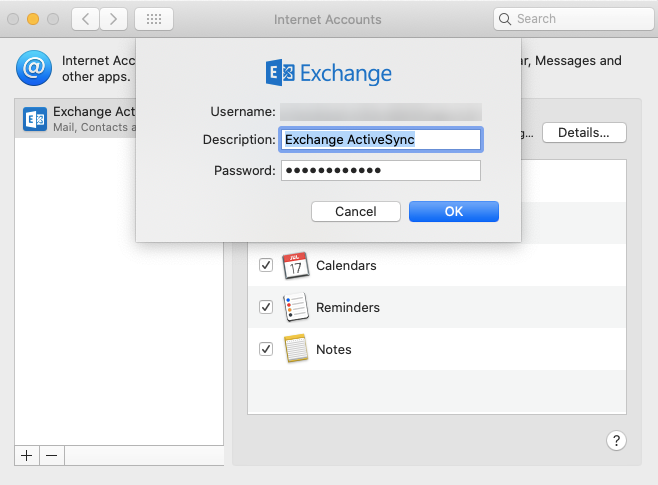
Task: Add an account with the plus button
Action: coord(27,456)
